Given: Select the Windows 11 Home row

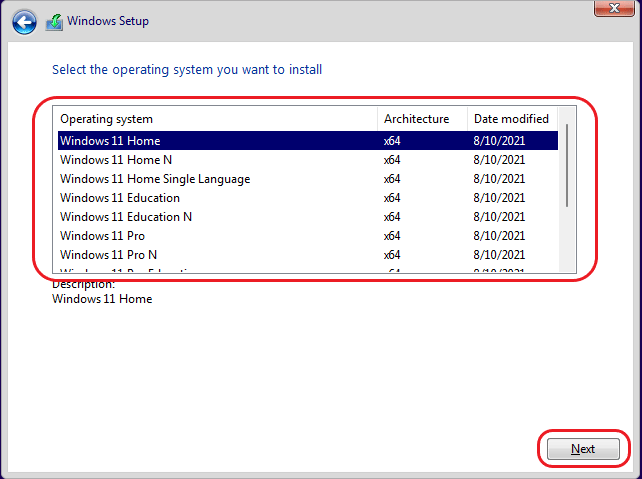Looking at the screenshot, I should 308,140.
